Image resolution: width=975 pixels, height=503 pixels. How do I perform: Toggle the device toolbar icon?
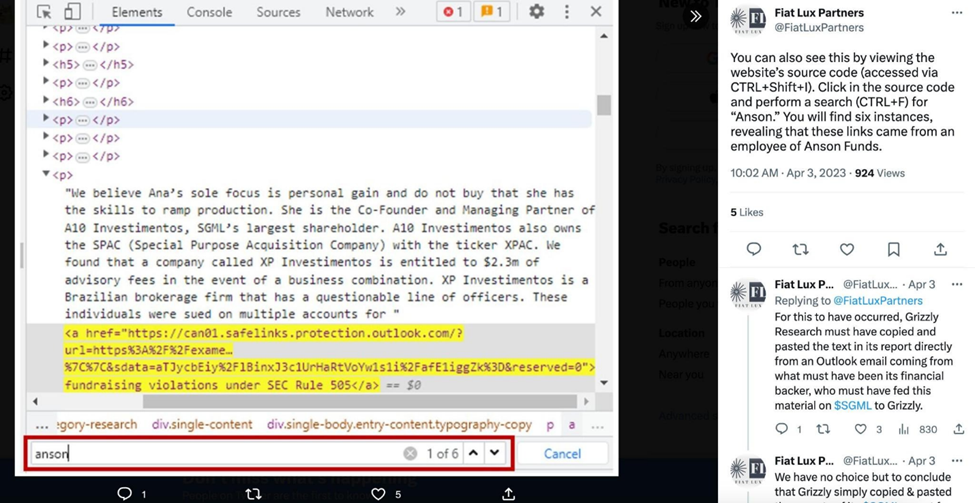(72, 12)
